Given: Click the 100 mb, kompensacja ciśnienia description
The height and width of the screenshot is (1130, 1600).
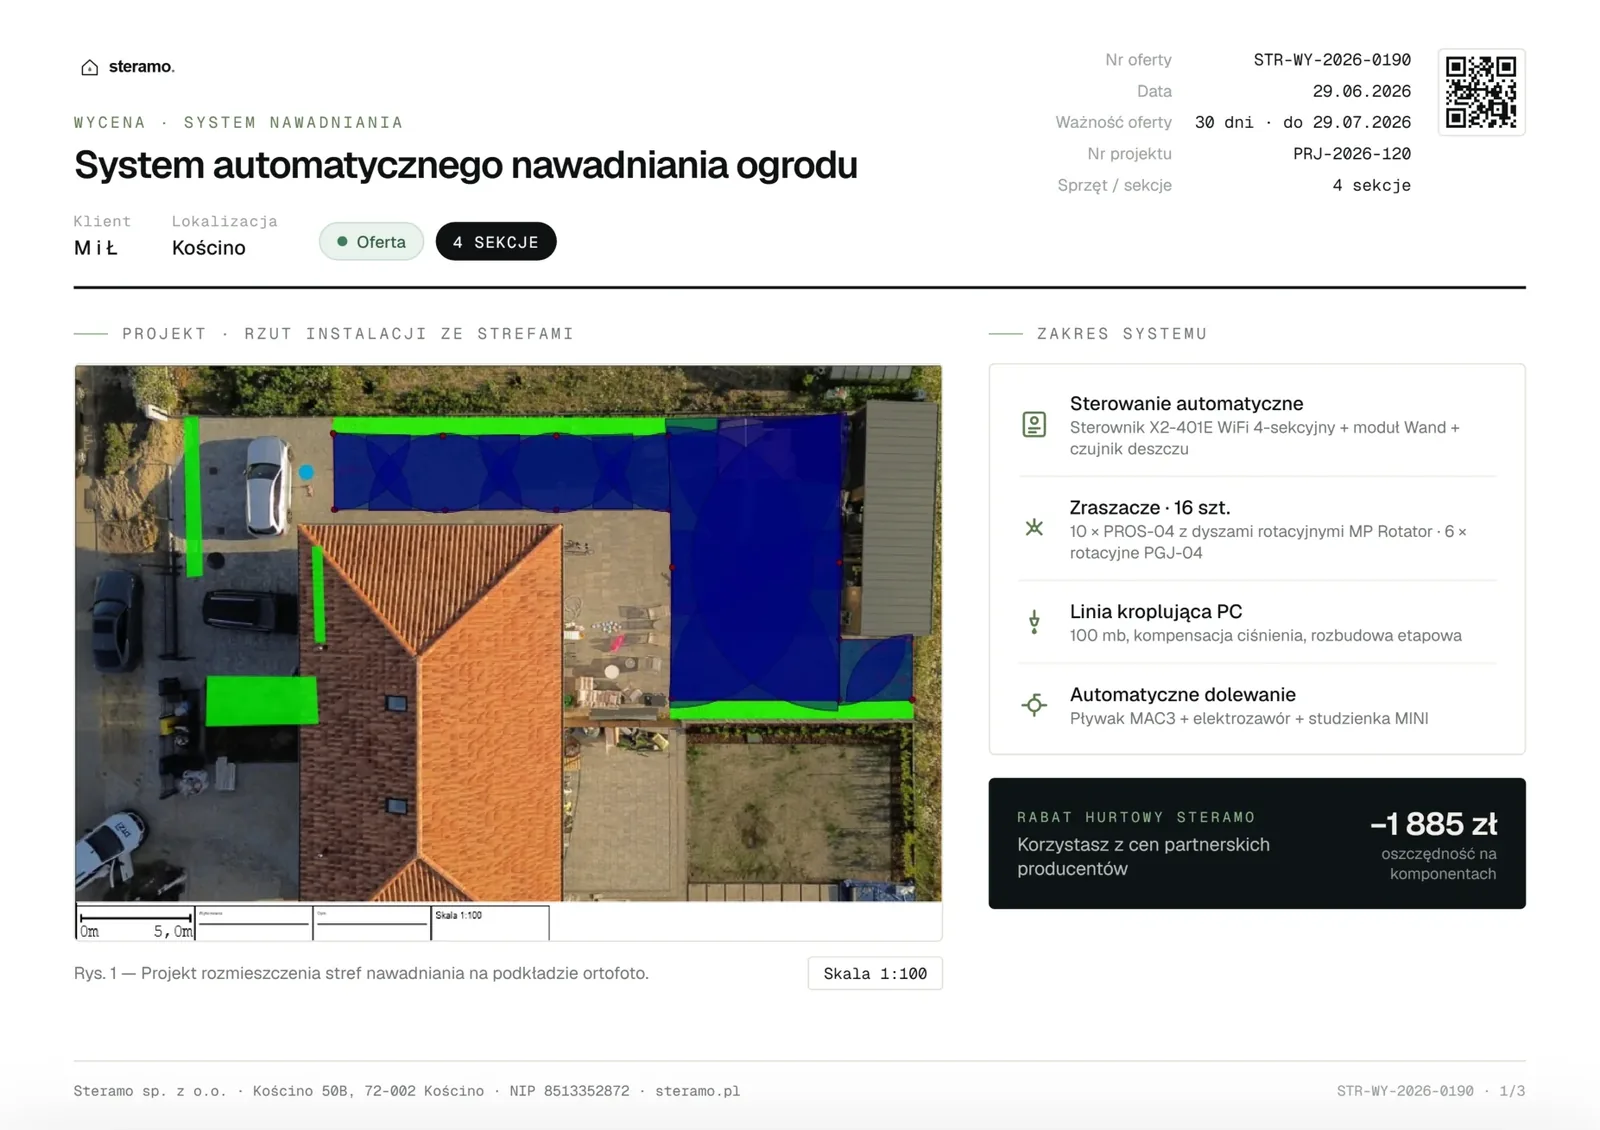Looking at the screenshot, I should (x=1265, y=636).
